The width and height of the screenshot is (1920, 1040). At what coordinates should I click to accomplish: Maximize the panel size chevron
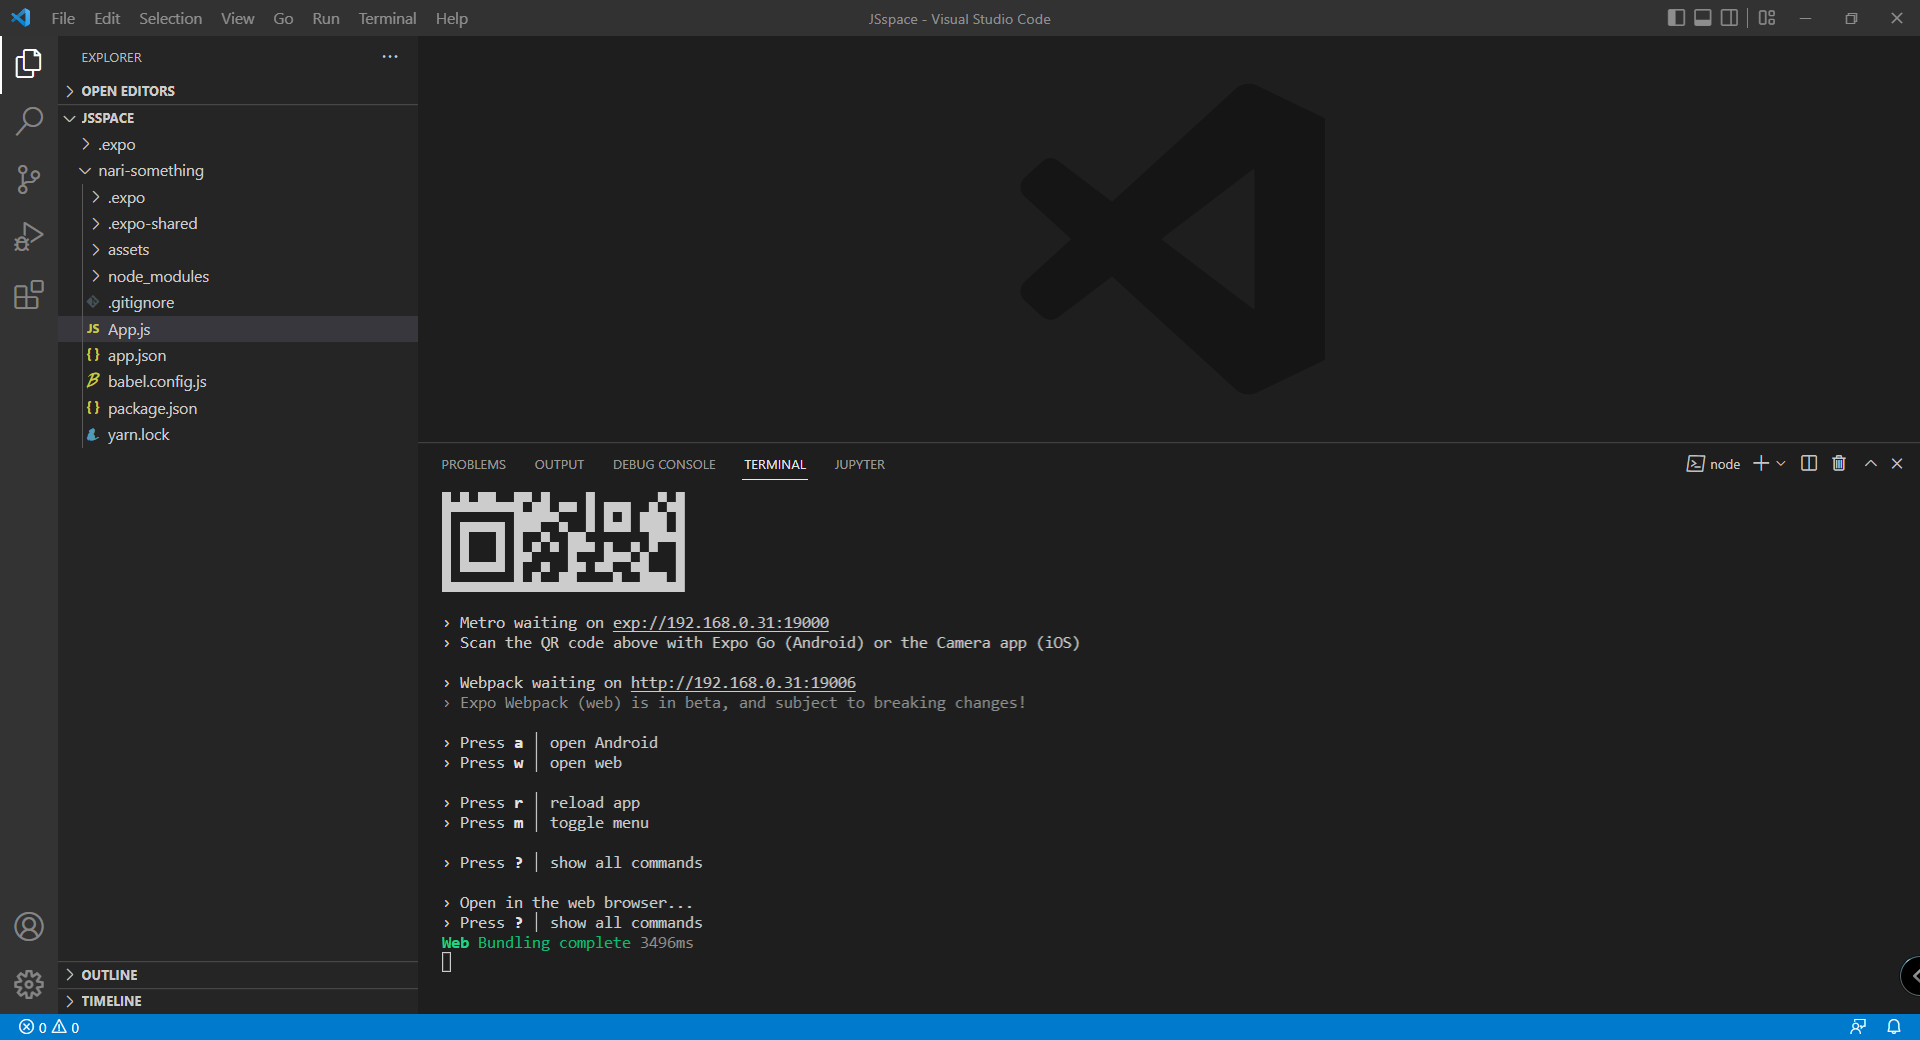click(1871, 464)
